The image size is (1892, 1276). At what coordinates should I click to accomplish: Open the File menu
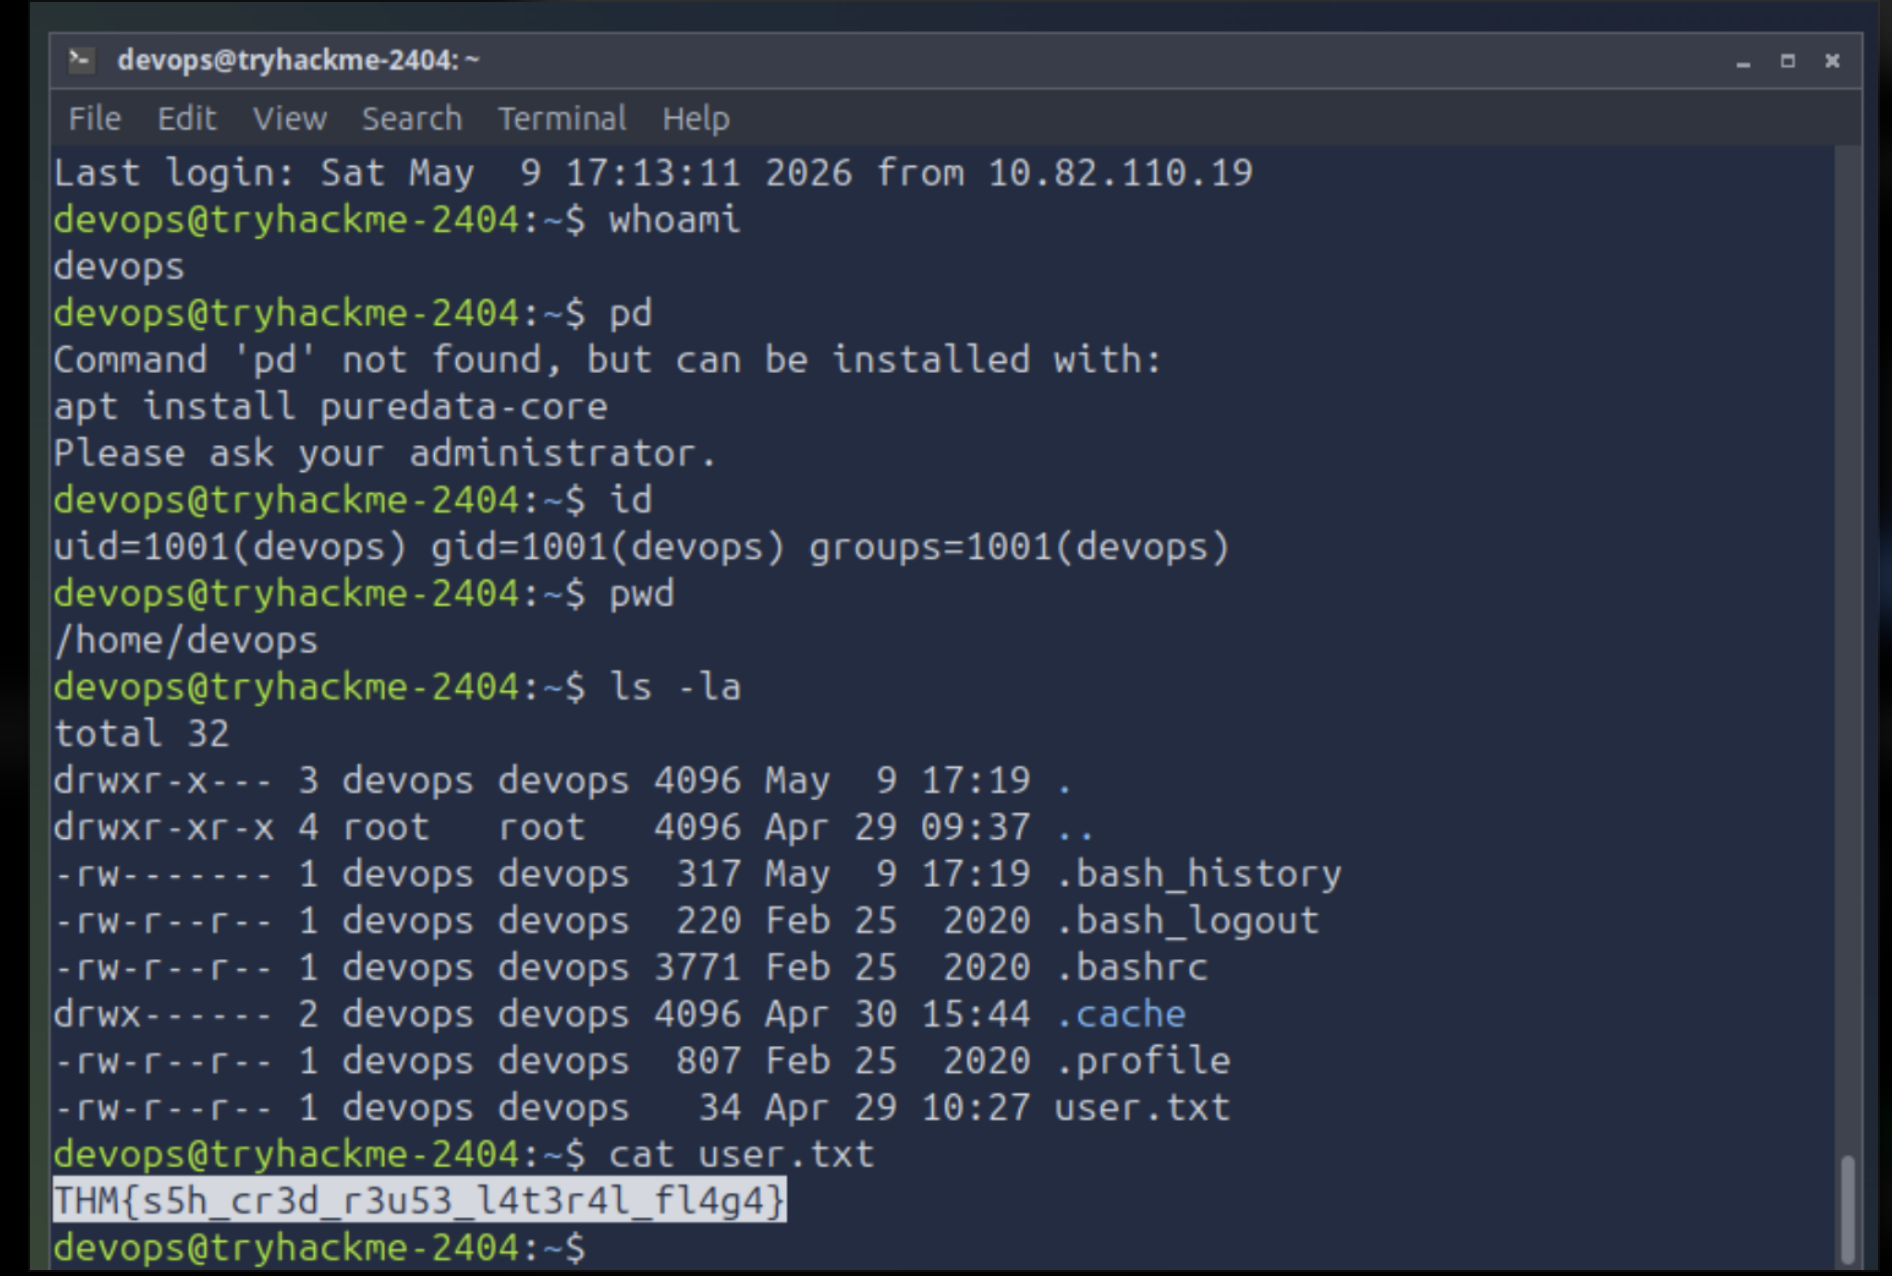pyautogui.click(x=95, y=119)
